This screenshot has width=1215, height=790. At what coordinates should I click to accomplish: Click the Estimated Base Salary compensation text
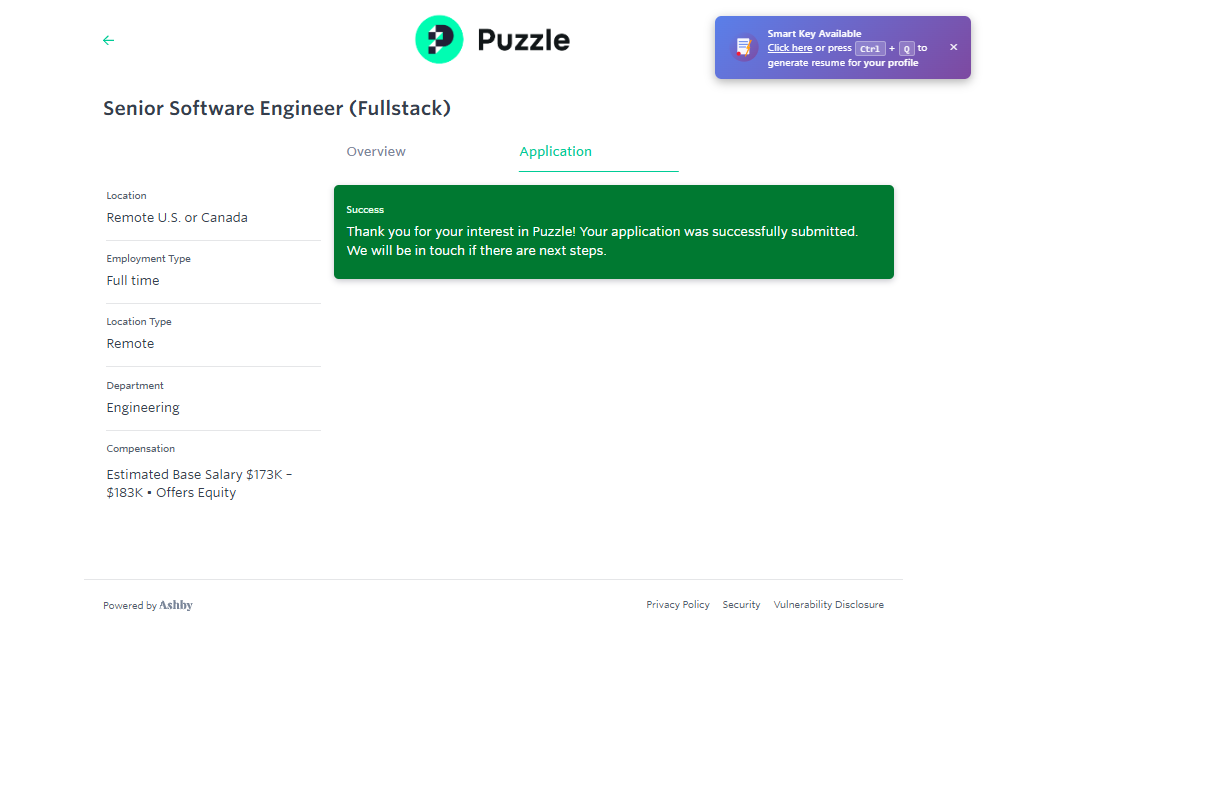[x=199, y=484]
